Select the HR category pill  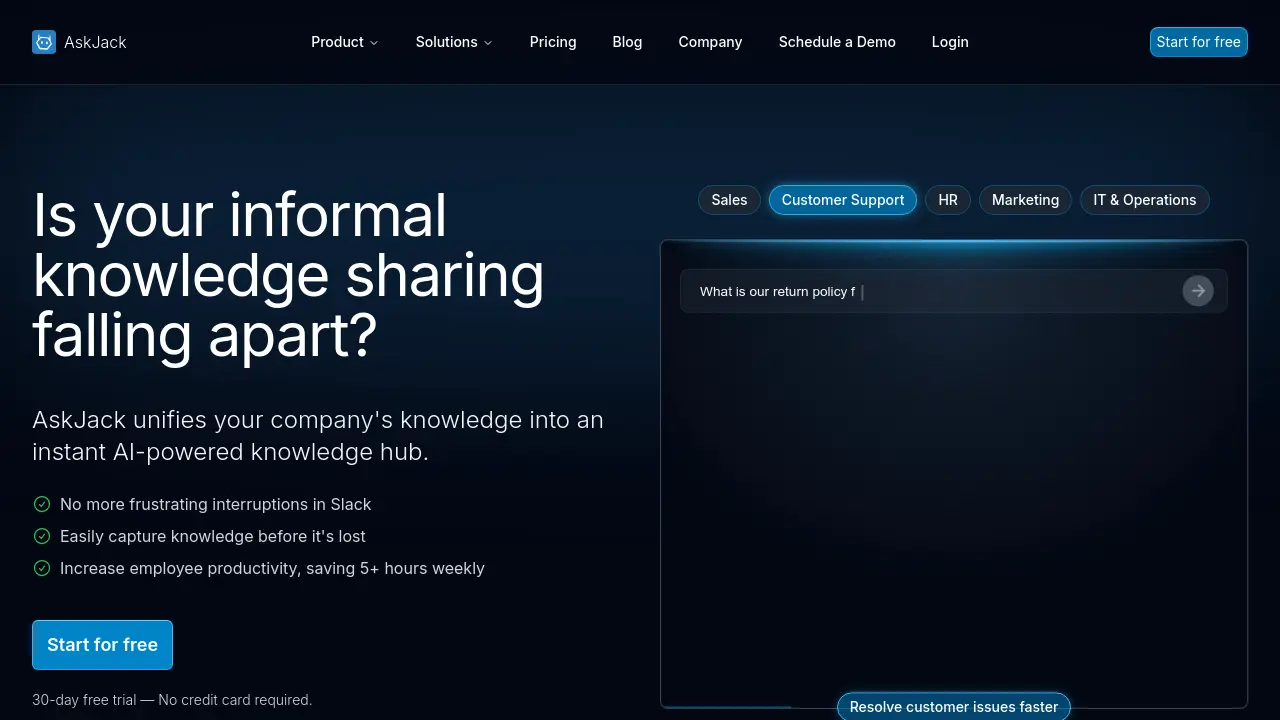947,200
